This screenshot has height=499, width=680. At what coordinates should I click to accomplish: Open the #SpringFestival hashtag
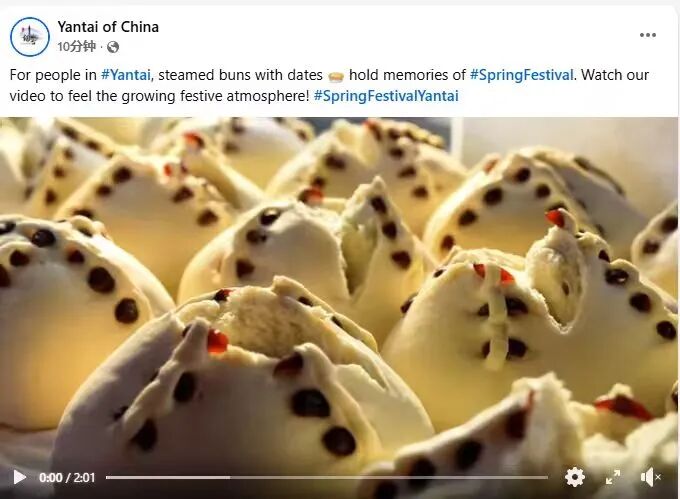pos(522,75)
